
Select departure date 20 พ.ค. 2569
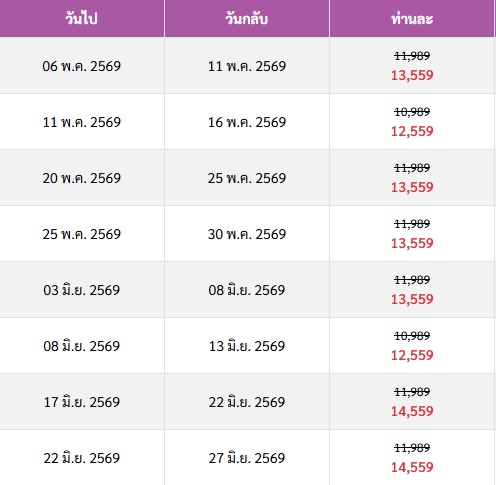pyautogui.click(x=82, y=178)
